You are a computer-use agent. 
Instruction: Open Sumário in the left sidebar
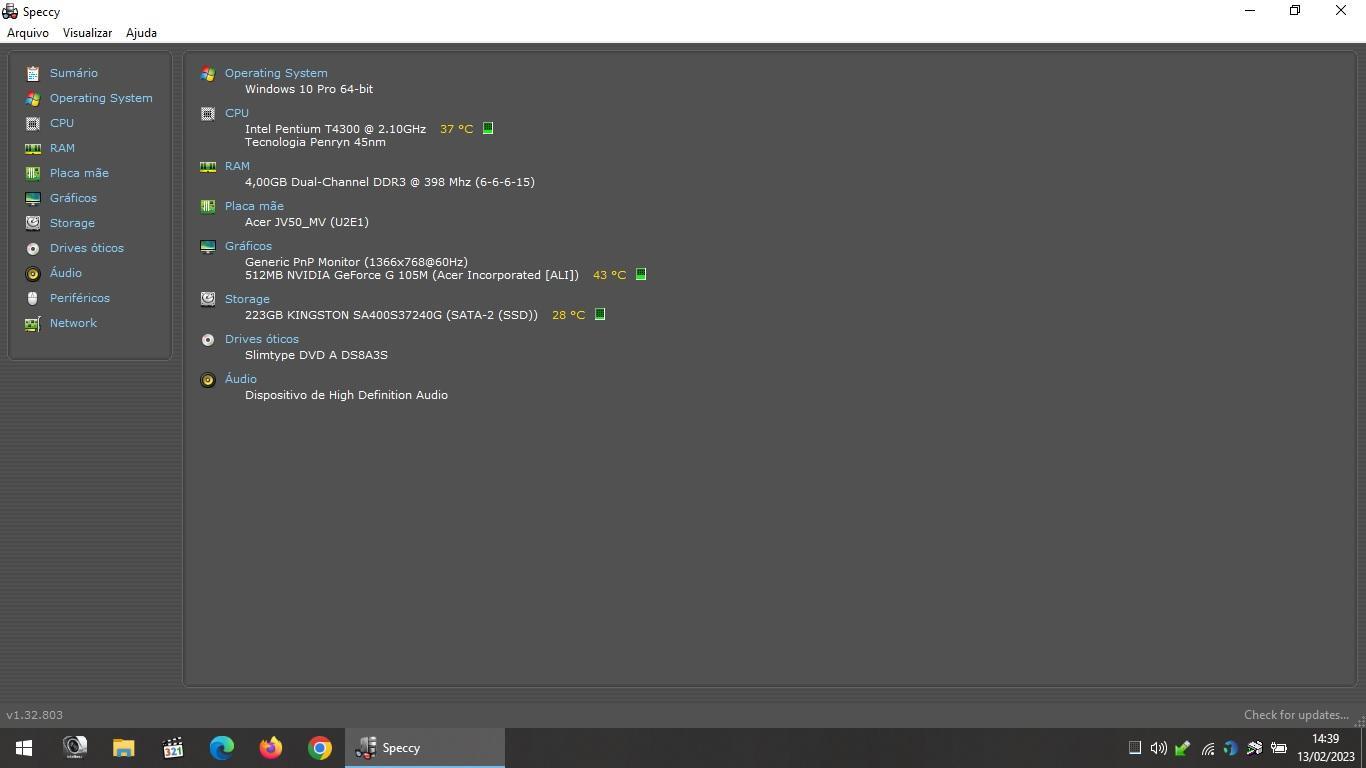(x=74, y=73)
